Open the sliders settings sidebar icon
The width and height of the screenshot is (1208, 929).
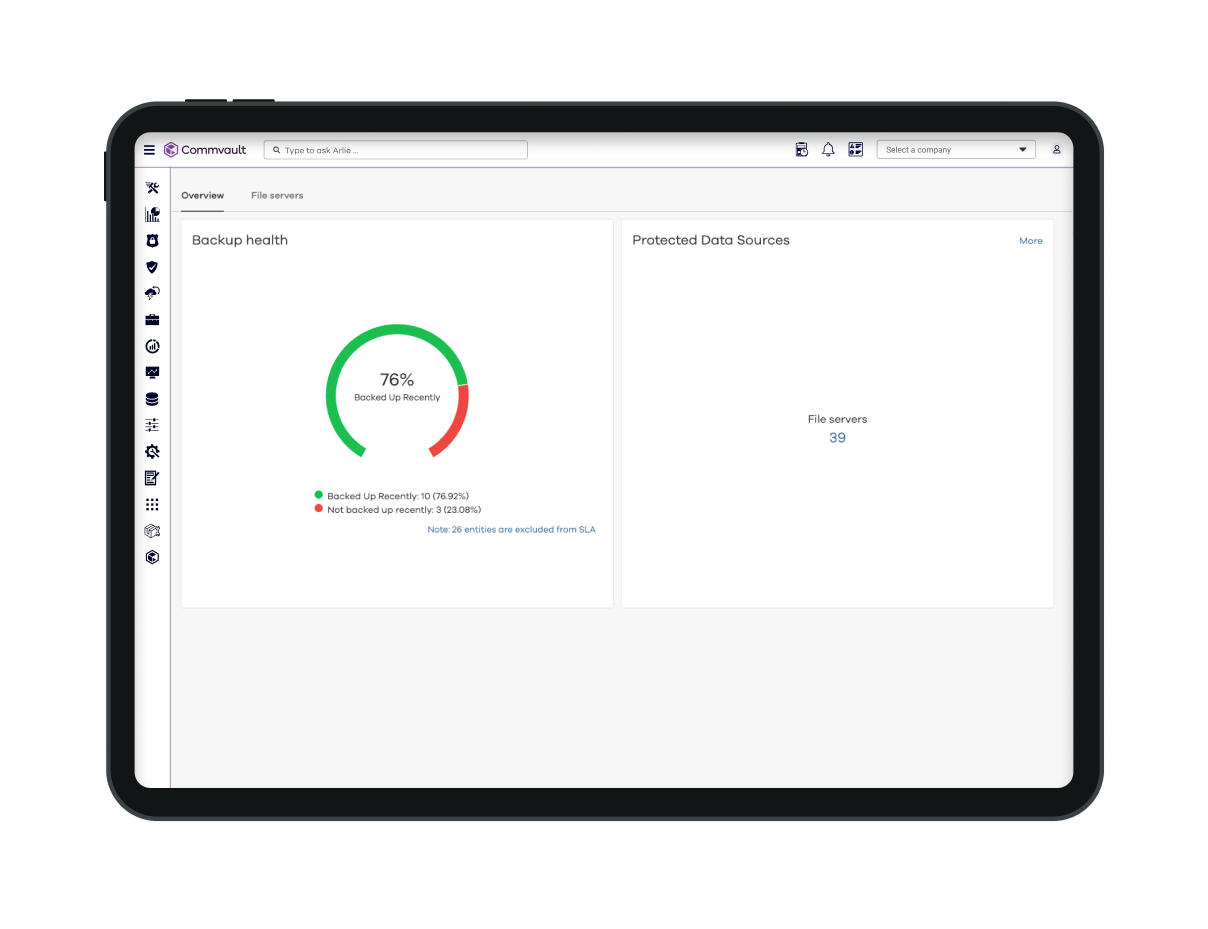coord(152,425)
